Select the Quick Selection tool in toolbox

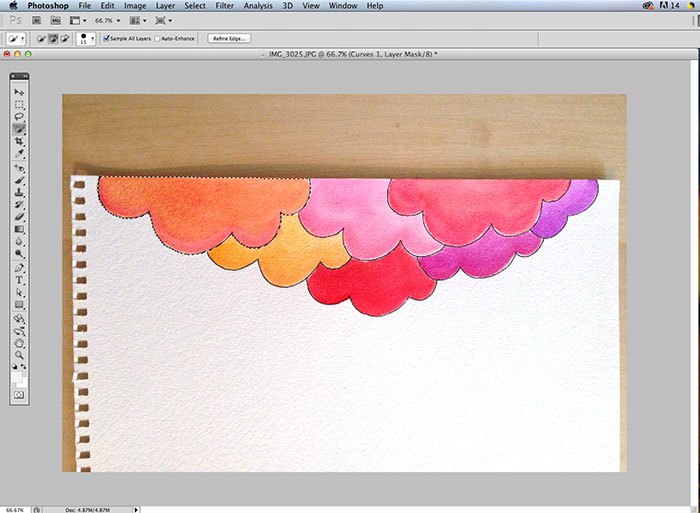pyautogui.click(x=19, y=129)
